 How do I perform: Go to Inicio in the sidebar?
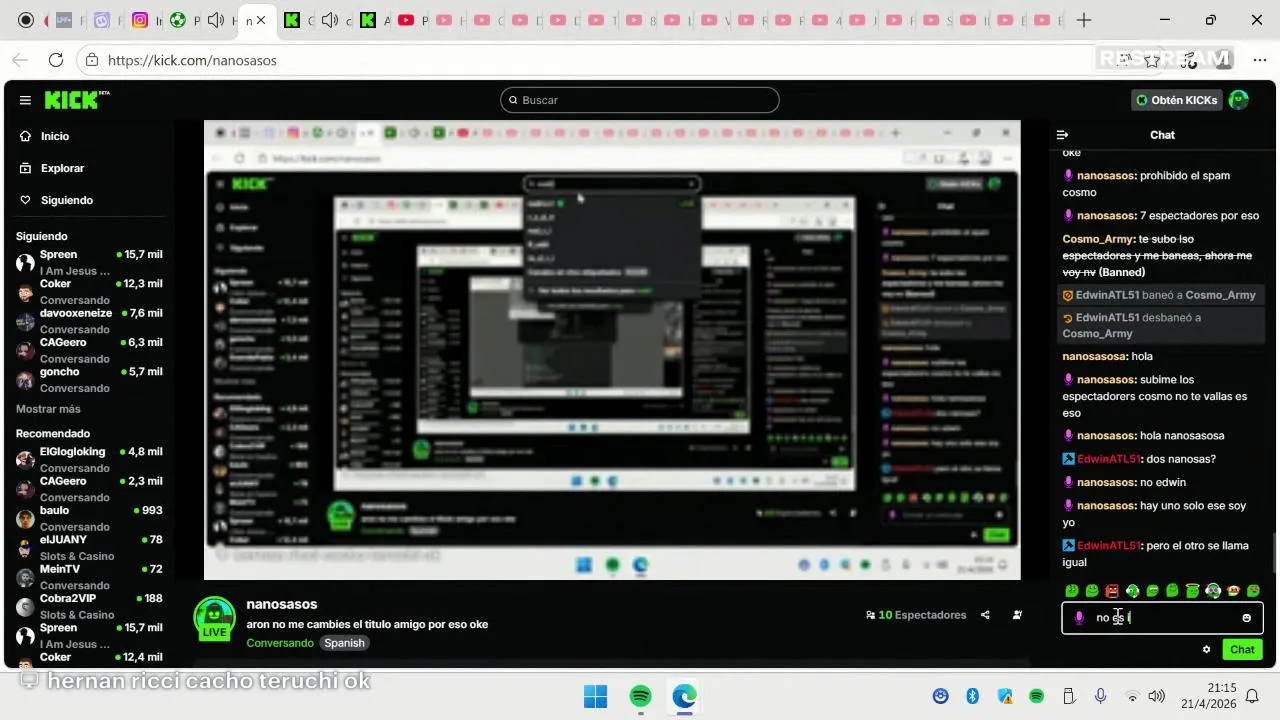(55, 136)
